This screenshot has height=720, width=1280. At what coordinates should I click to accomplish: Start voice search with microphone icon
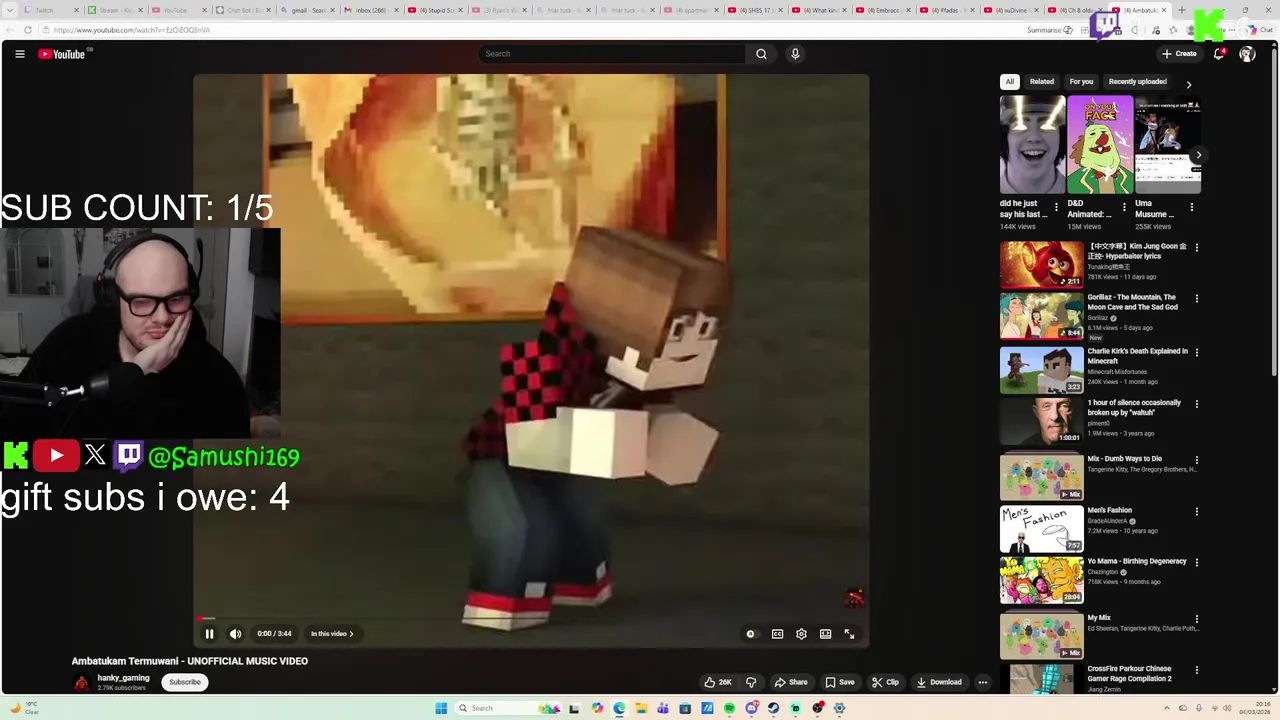795,54
